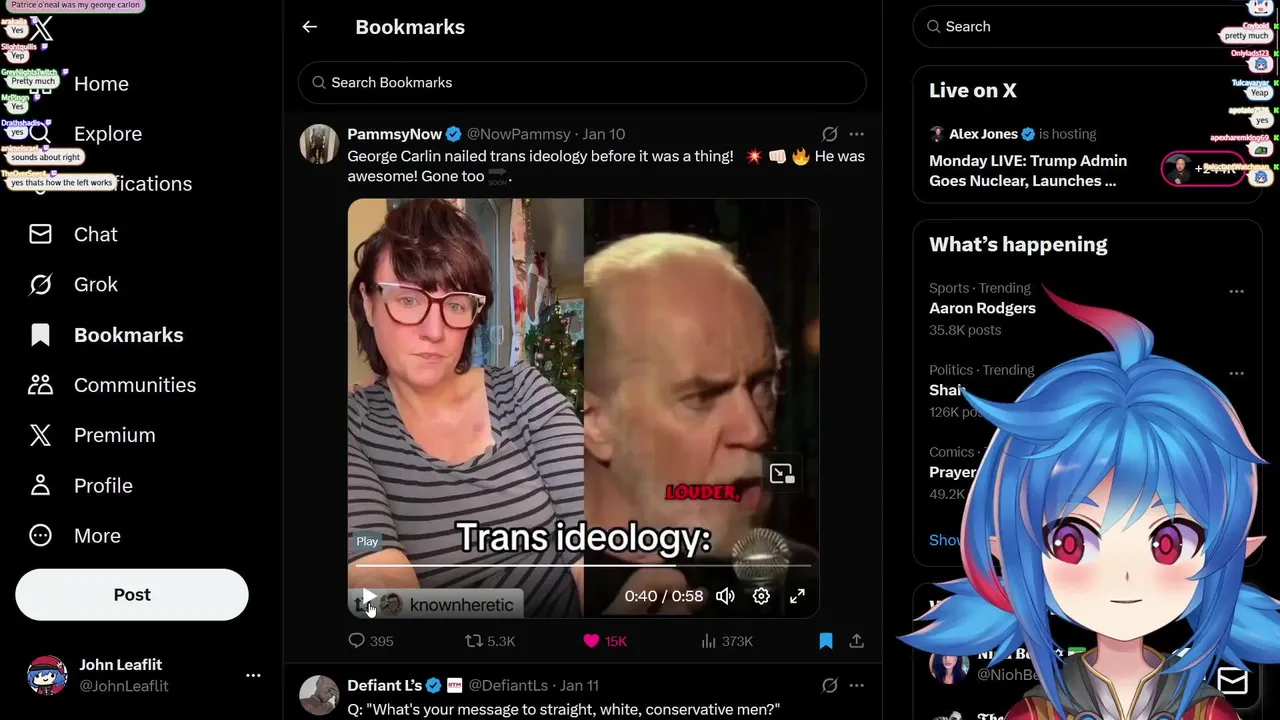This screenshot has height=720, width=1280.
Task: Enable picture-in-picture on the video
Action: pos(782,474)
